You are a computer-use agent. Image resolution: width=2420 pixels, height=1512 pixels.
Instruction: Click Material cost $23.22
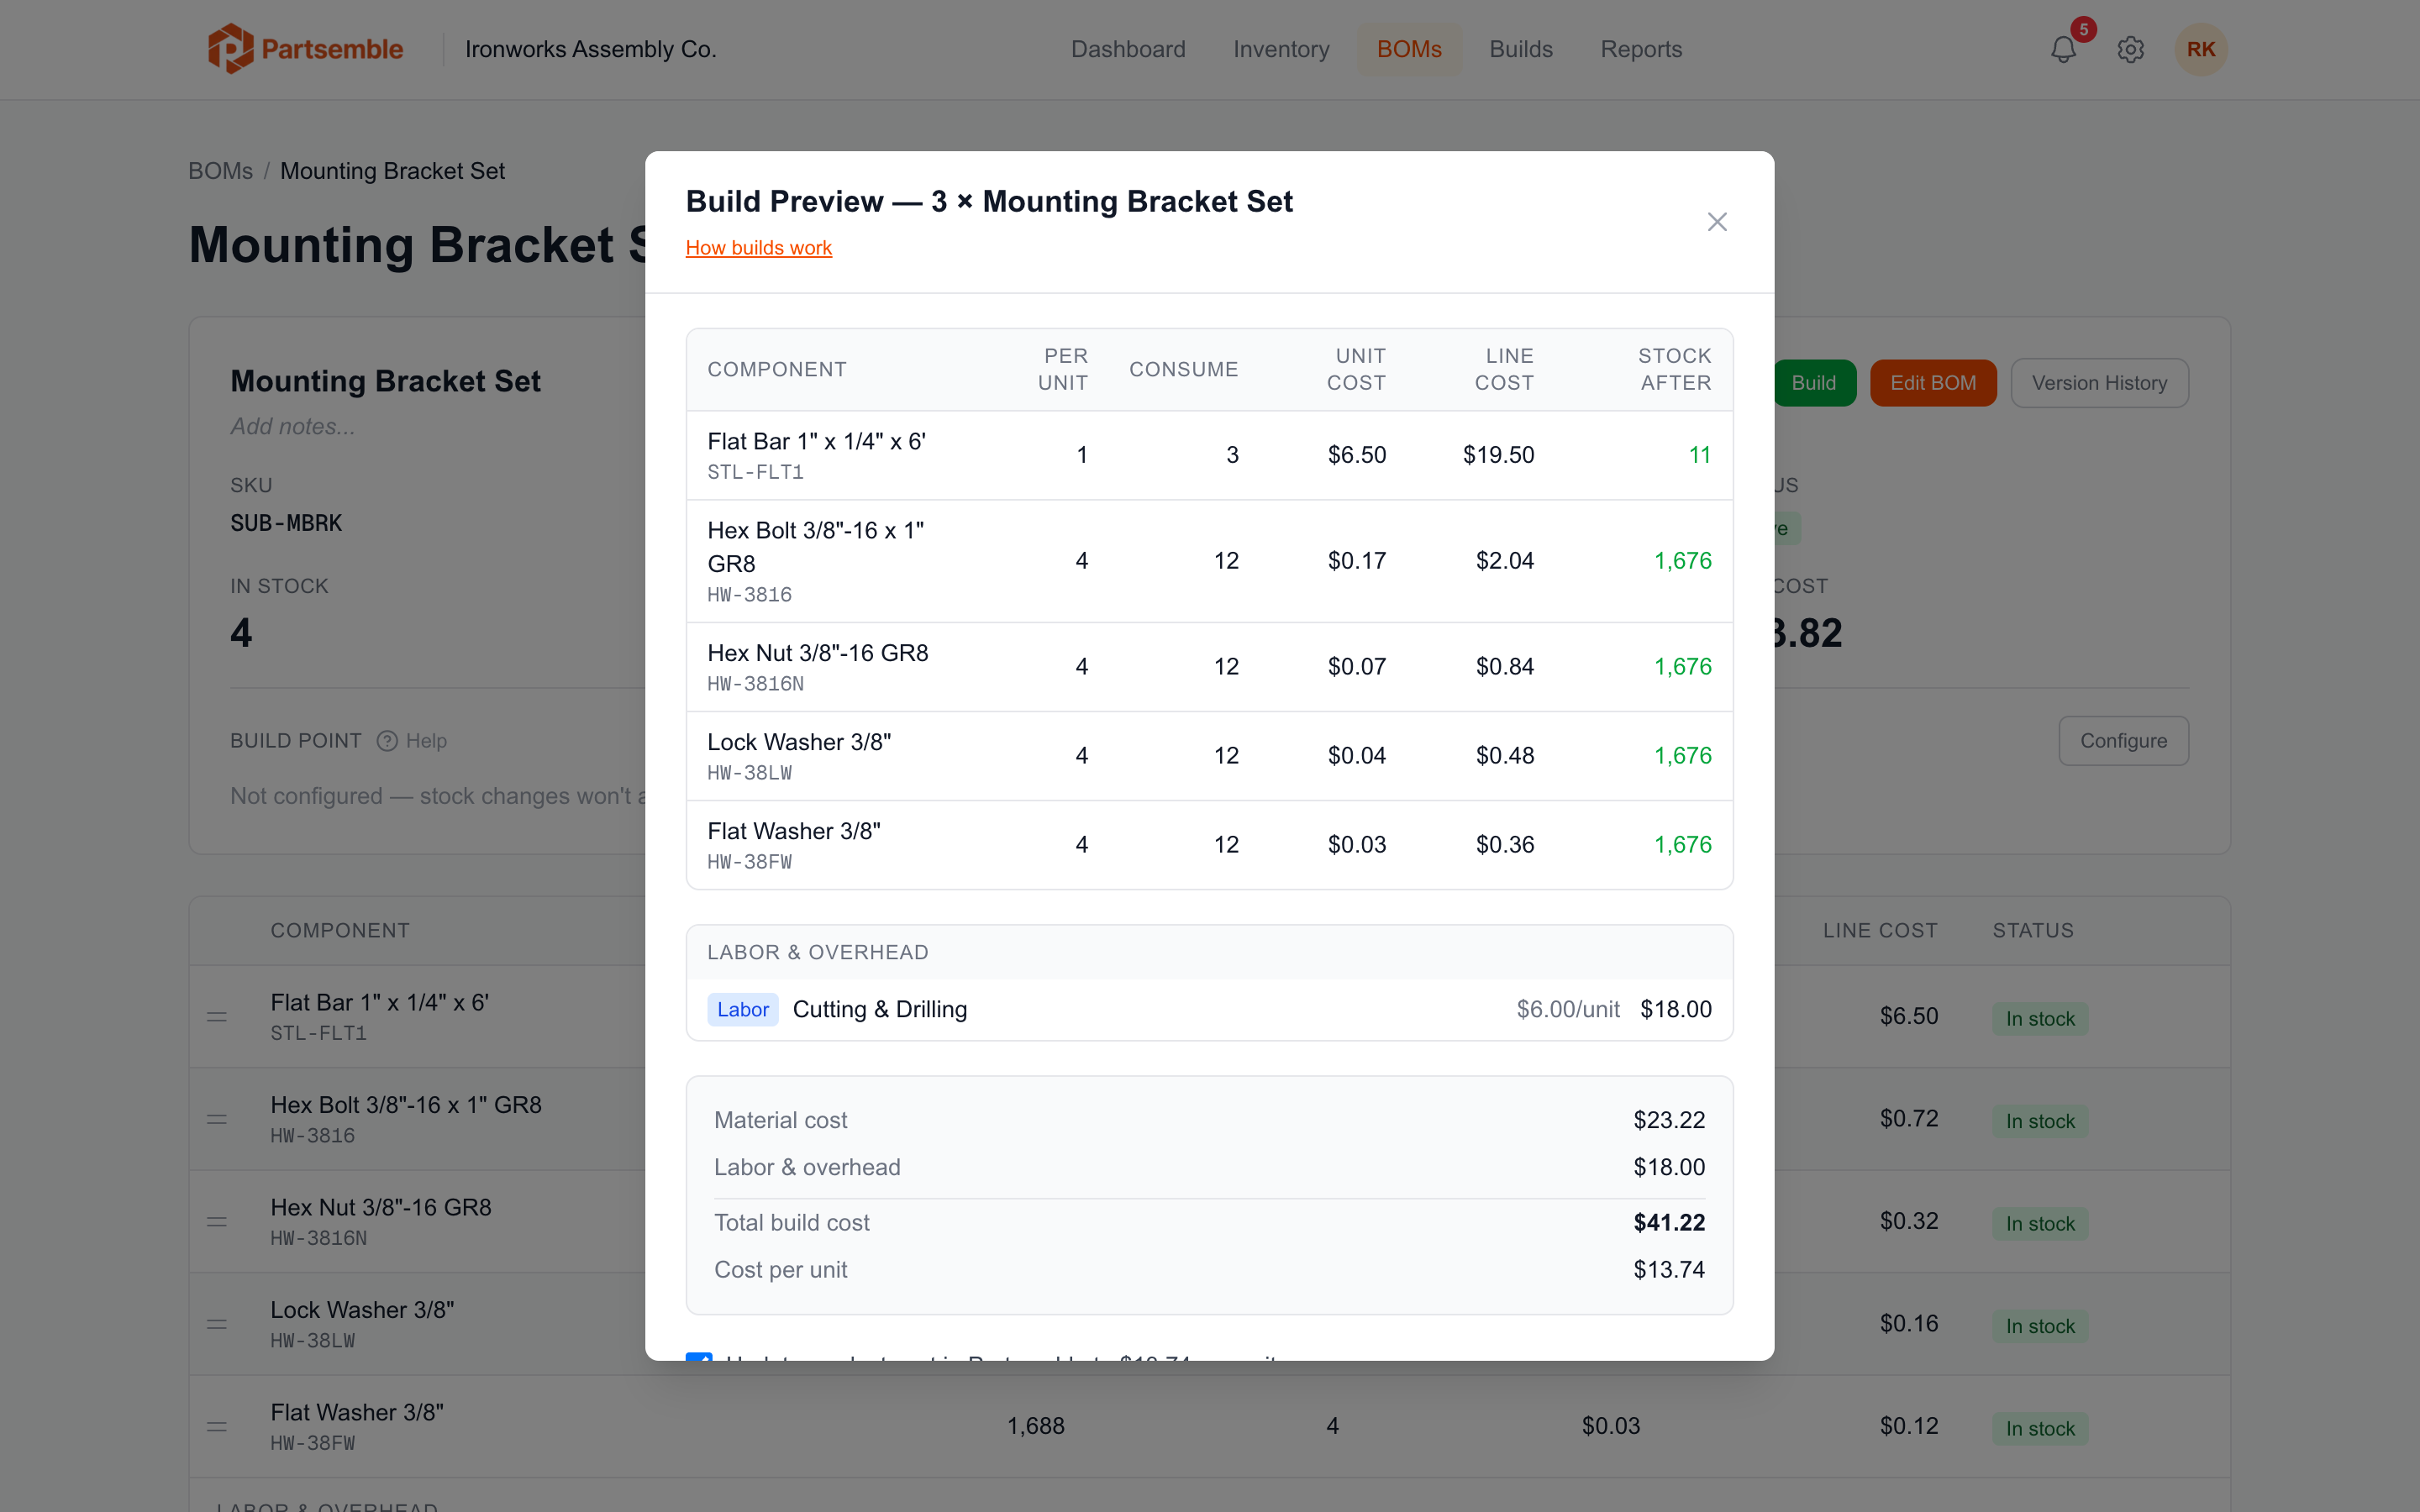tap(1669, 1120)
